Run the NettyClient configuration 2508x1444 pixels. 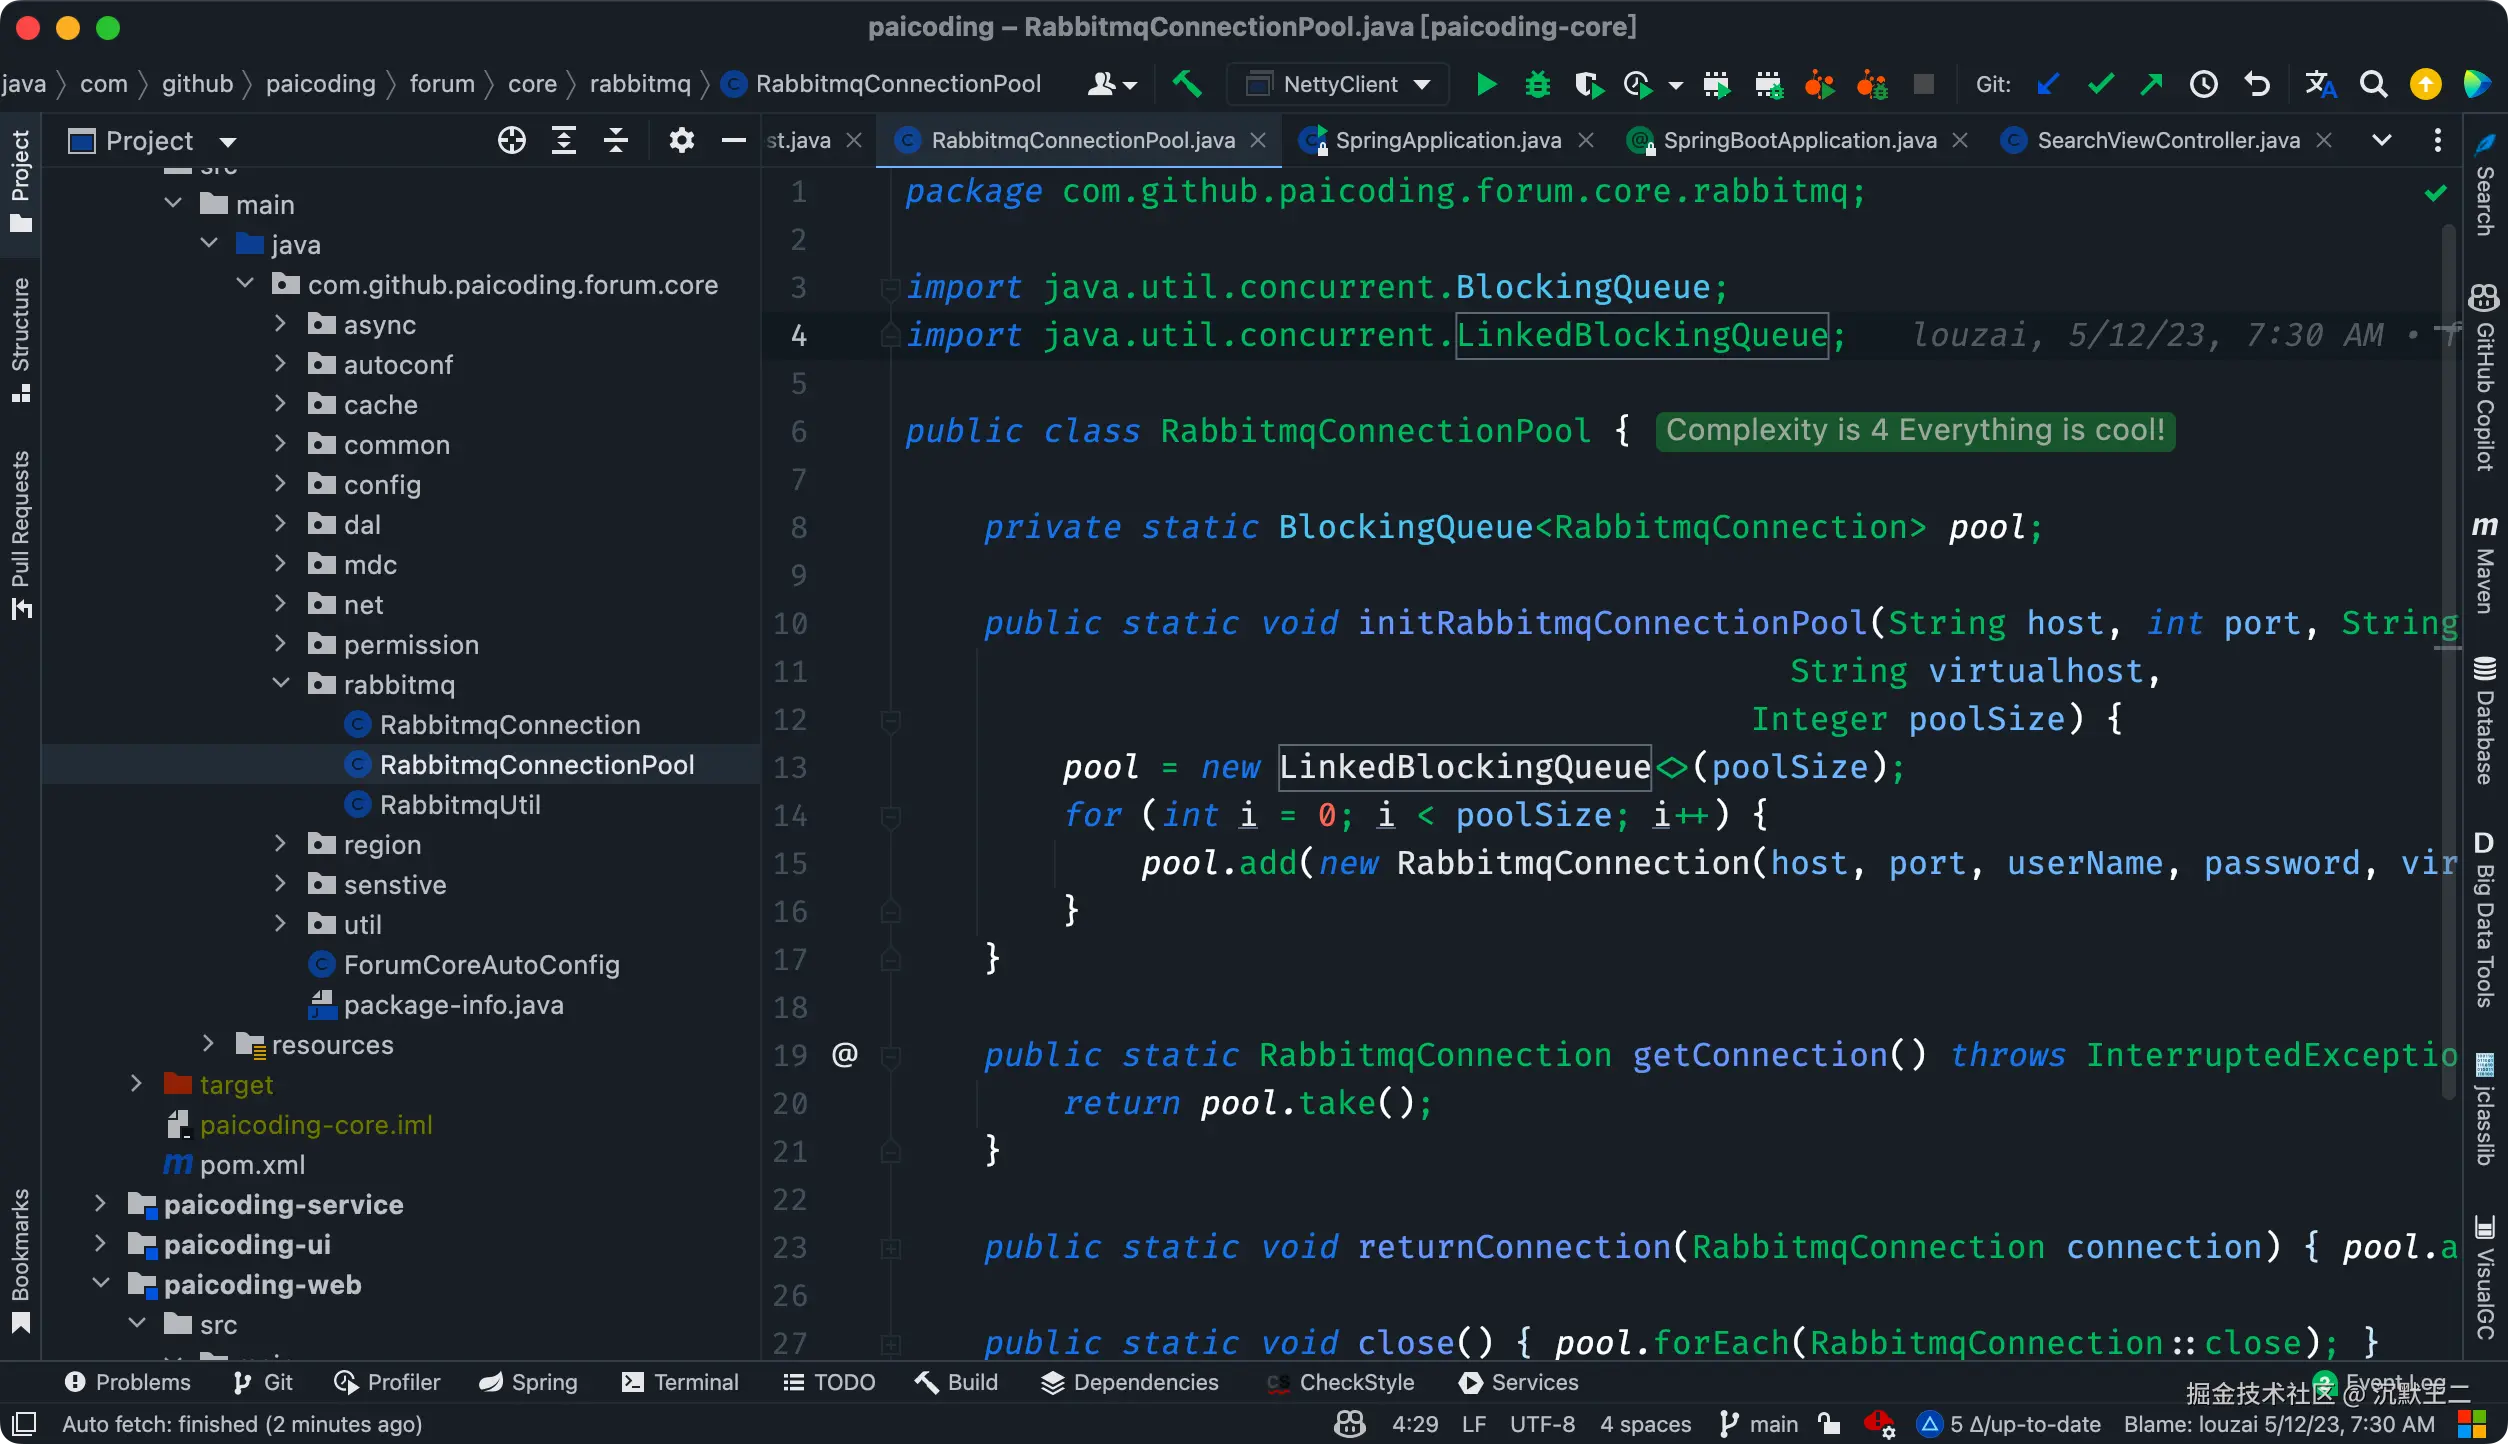[x=1485, y=84]
